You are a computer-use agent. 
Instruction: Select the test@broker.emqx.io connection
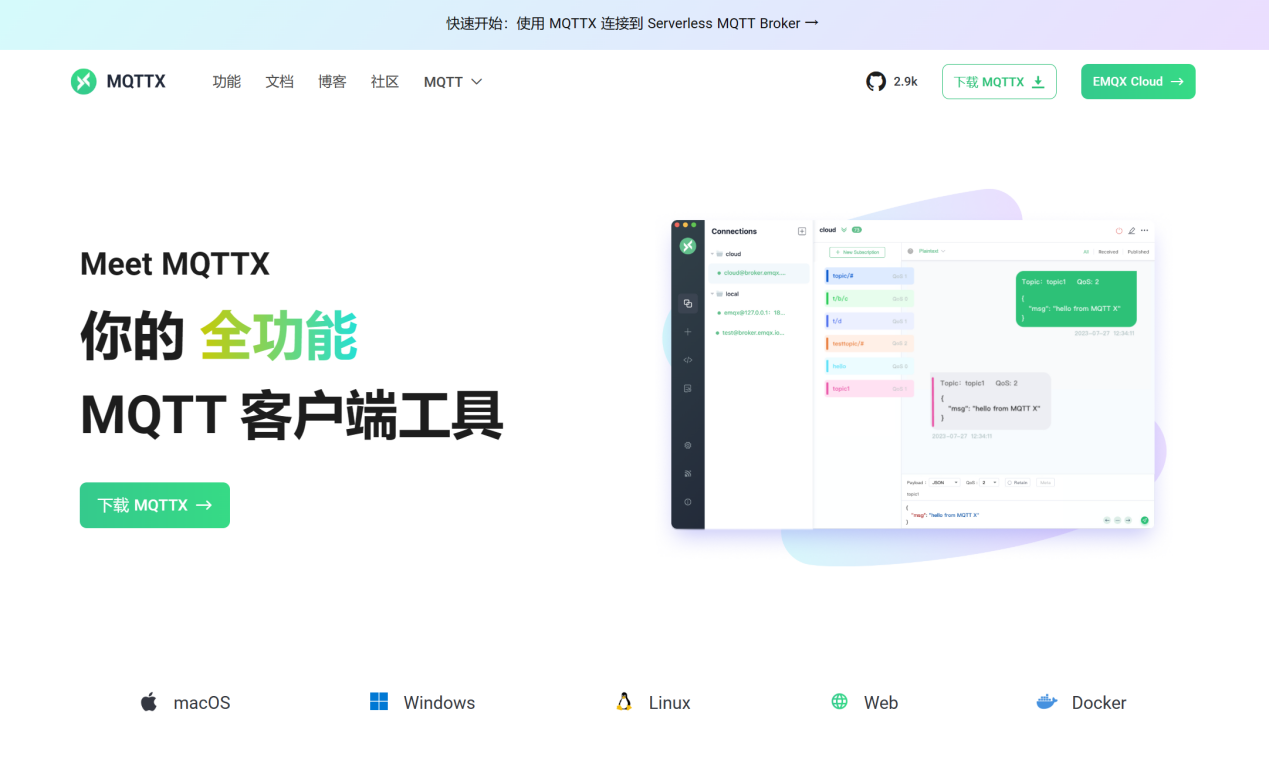tap(750, 332)
